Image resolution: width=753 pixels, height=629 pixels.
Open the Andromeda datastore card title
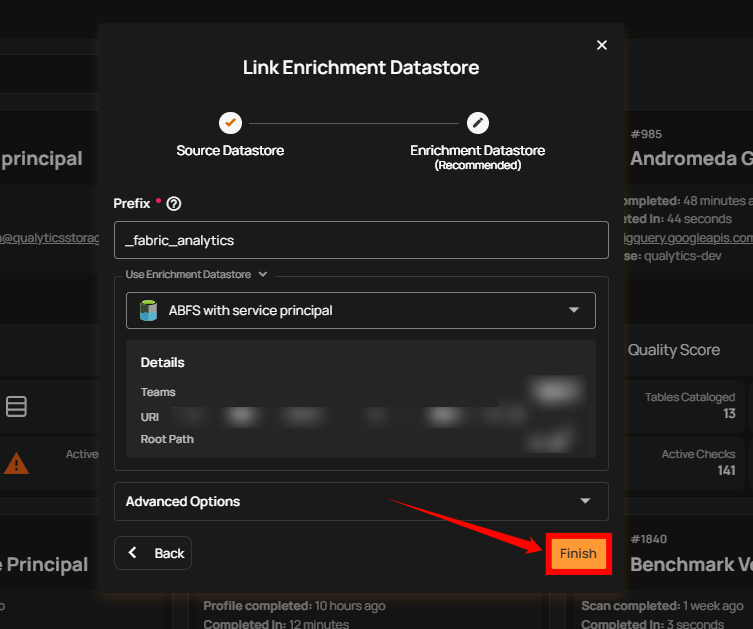(x=691, y=159)
